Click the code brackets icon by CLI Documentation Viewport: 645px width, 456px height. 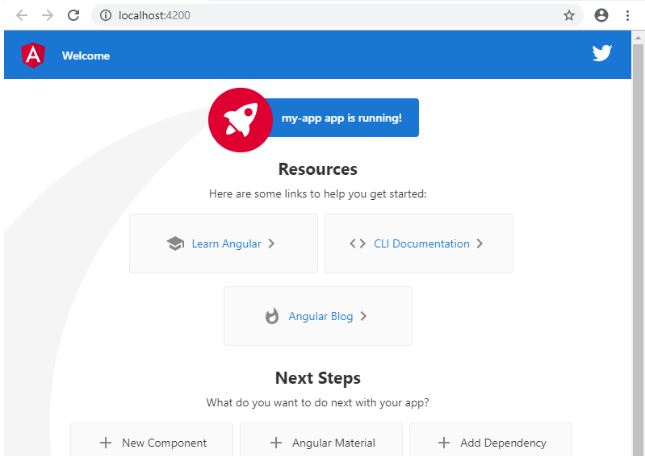[x=357, y=243]
